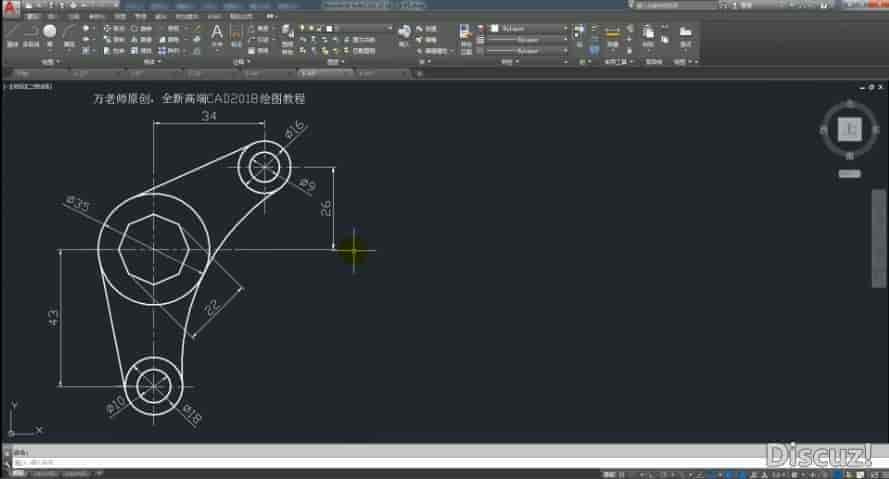Screen dimensions: 889x479
Task: Open the layer selection dropdown
Action: click(x=389, y=28)
